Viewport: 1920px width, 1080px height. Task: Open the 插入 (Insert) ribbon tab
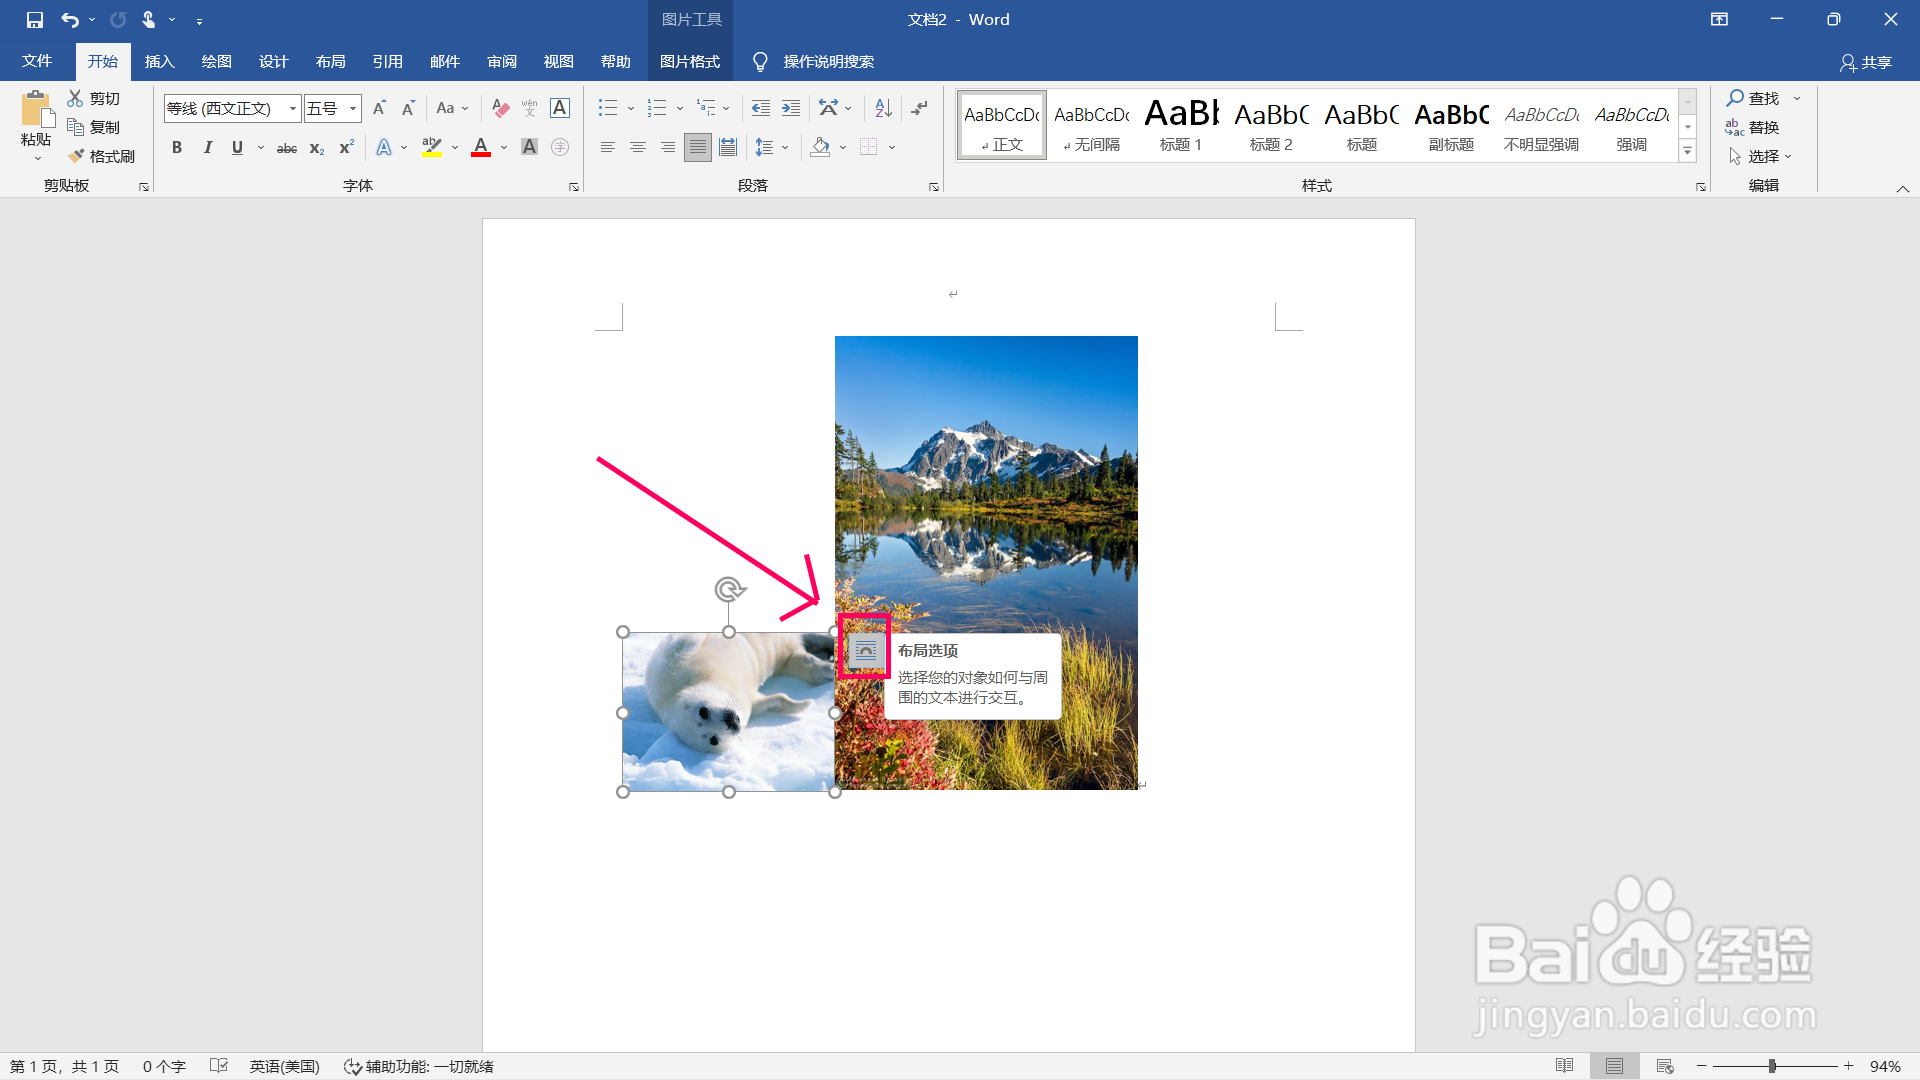159,62
